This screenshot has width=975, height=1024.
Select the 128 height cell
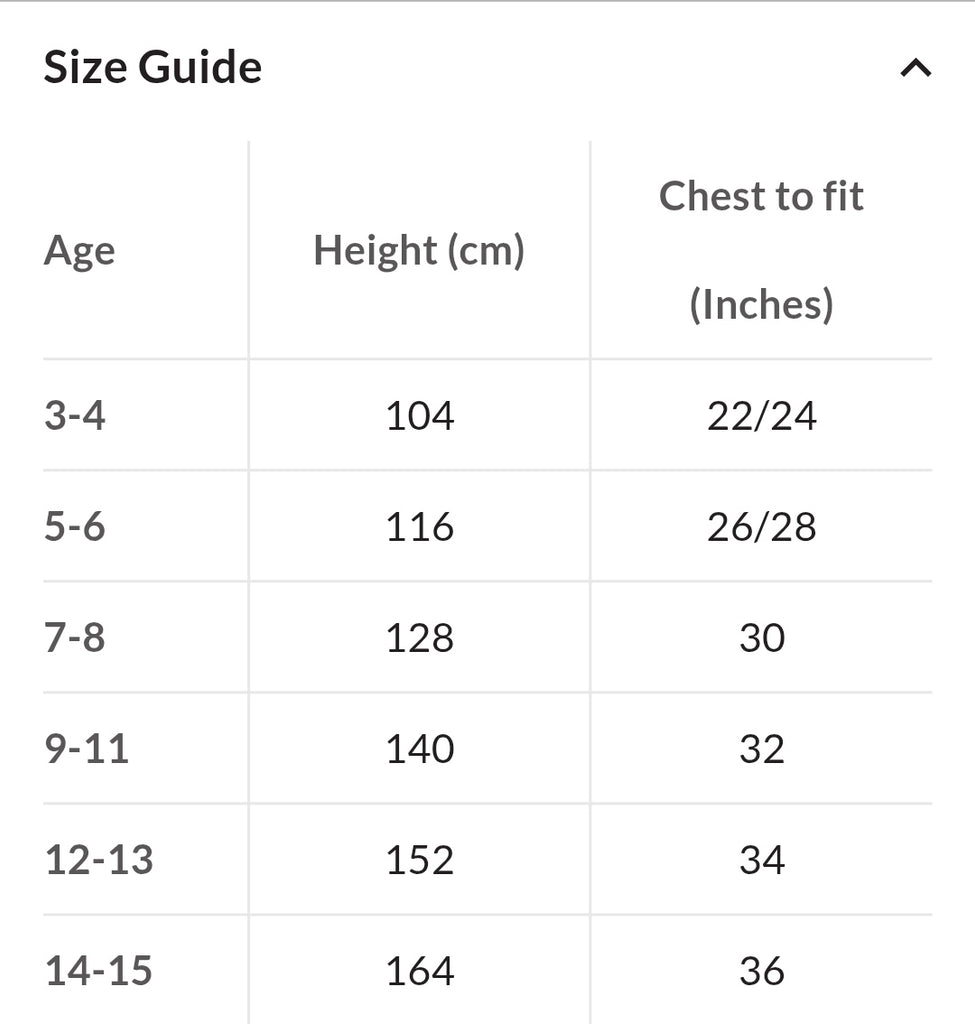pos(419,637)
